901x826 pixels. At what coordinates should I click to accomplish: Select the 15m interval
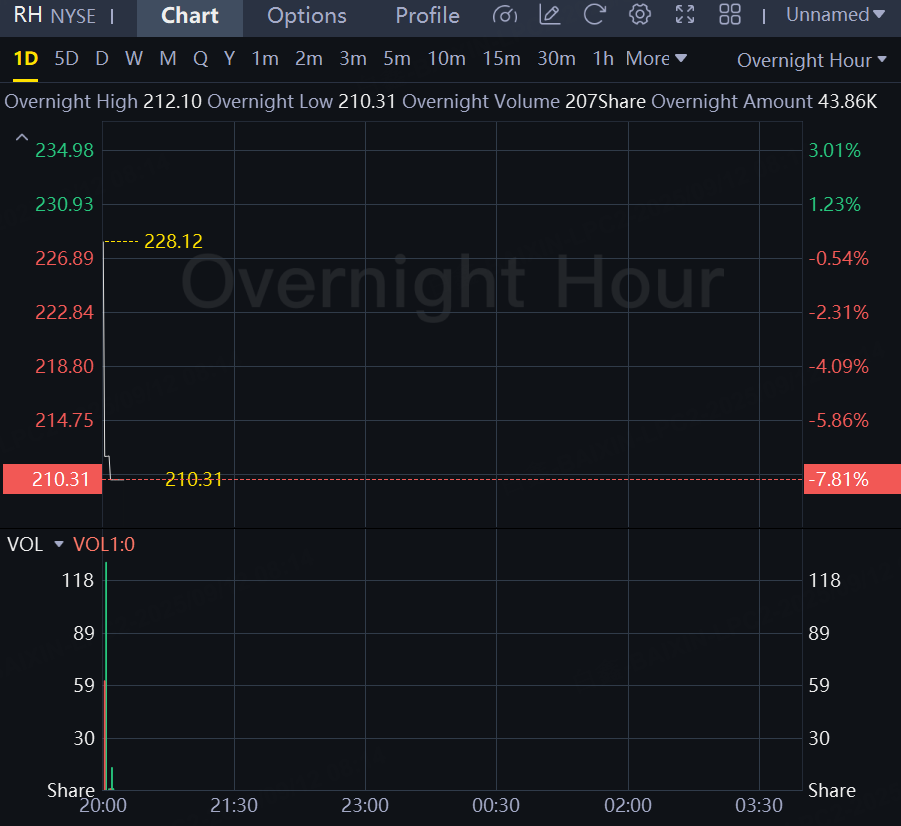pyautogui.click(x=502, y=59)
